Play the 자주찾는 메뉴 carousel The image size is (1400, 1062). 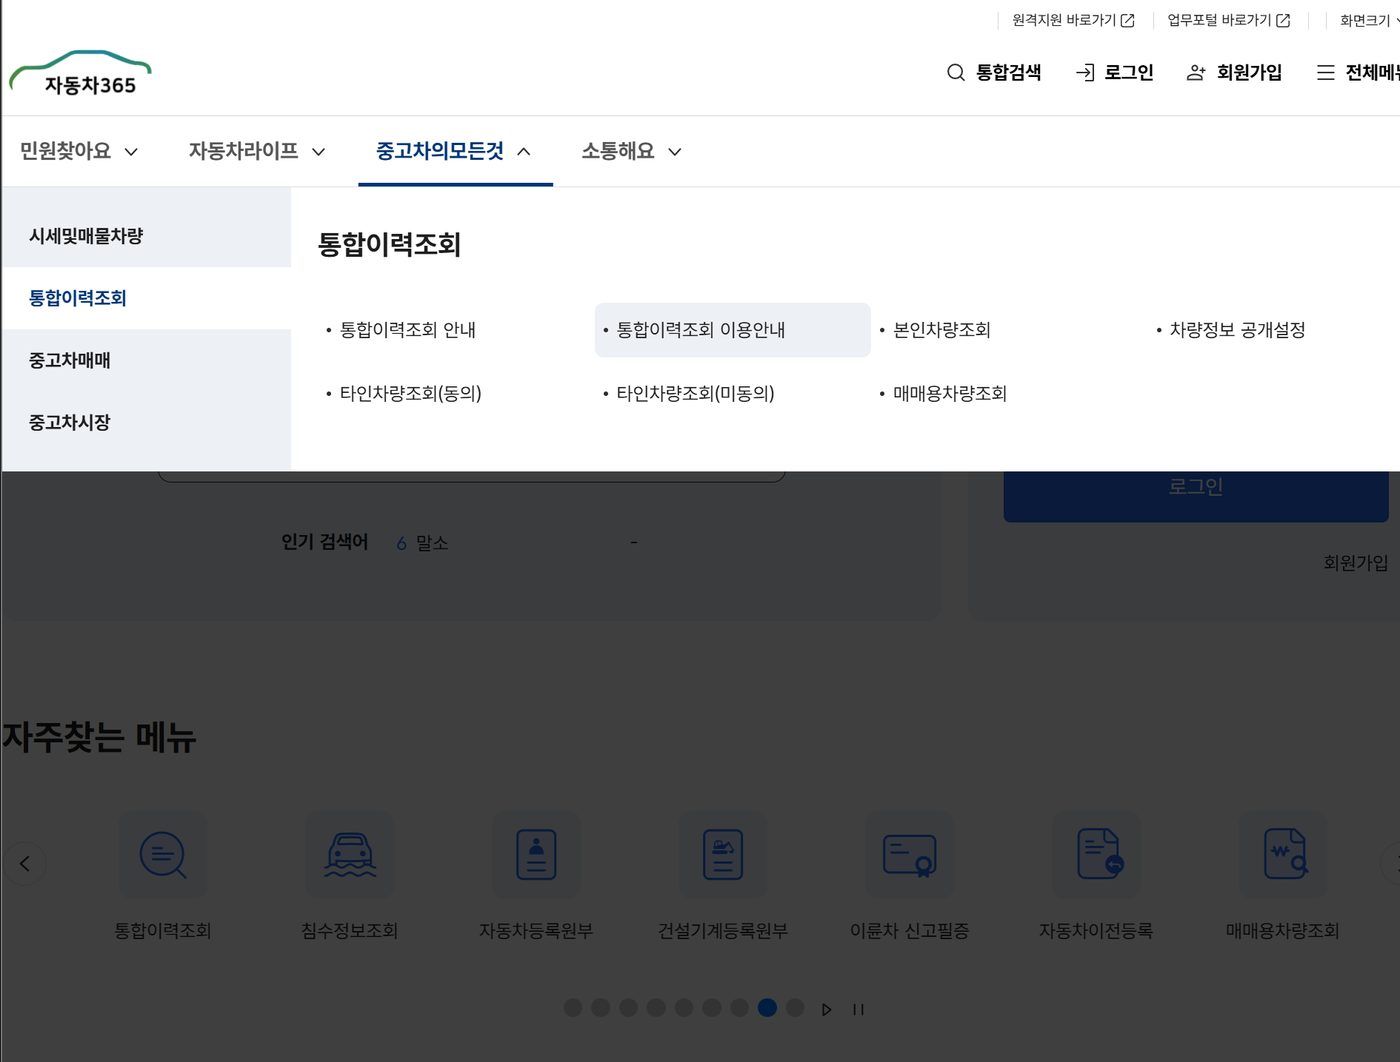click(826, 1009)
